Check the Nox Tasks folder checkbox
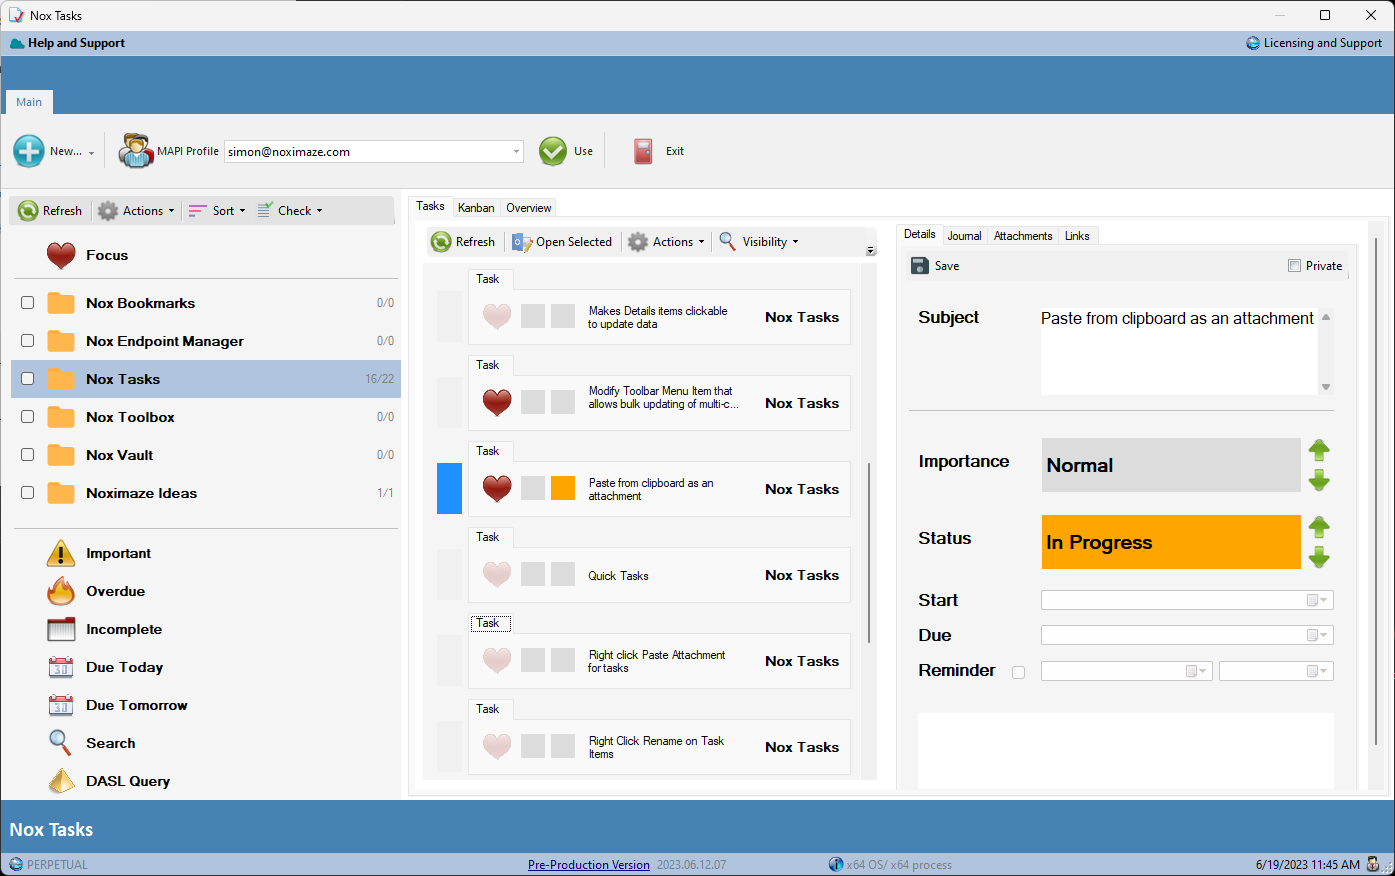Viewport: 1395px width, 876px height. click(x=28, y=379)
